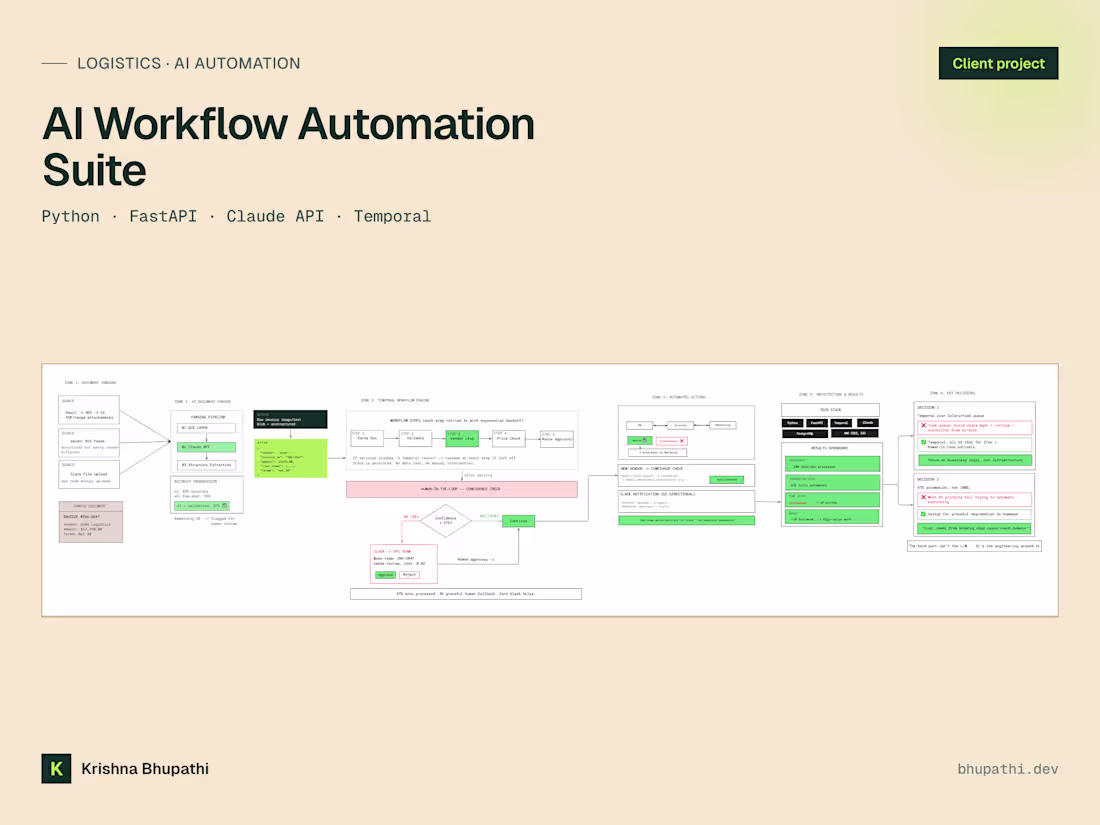This screenshot has height=825, width=1100.
Task: Click the red X in Decision 1
Action: tap(923, 425)
